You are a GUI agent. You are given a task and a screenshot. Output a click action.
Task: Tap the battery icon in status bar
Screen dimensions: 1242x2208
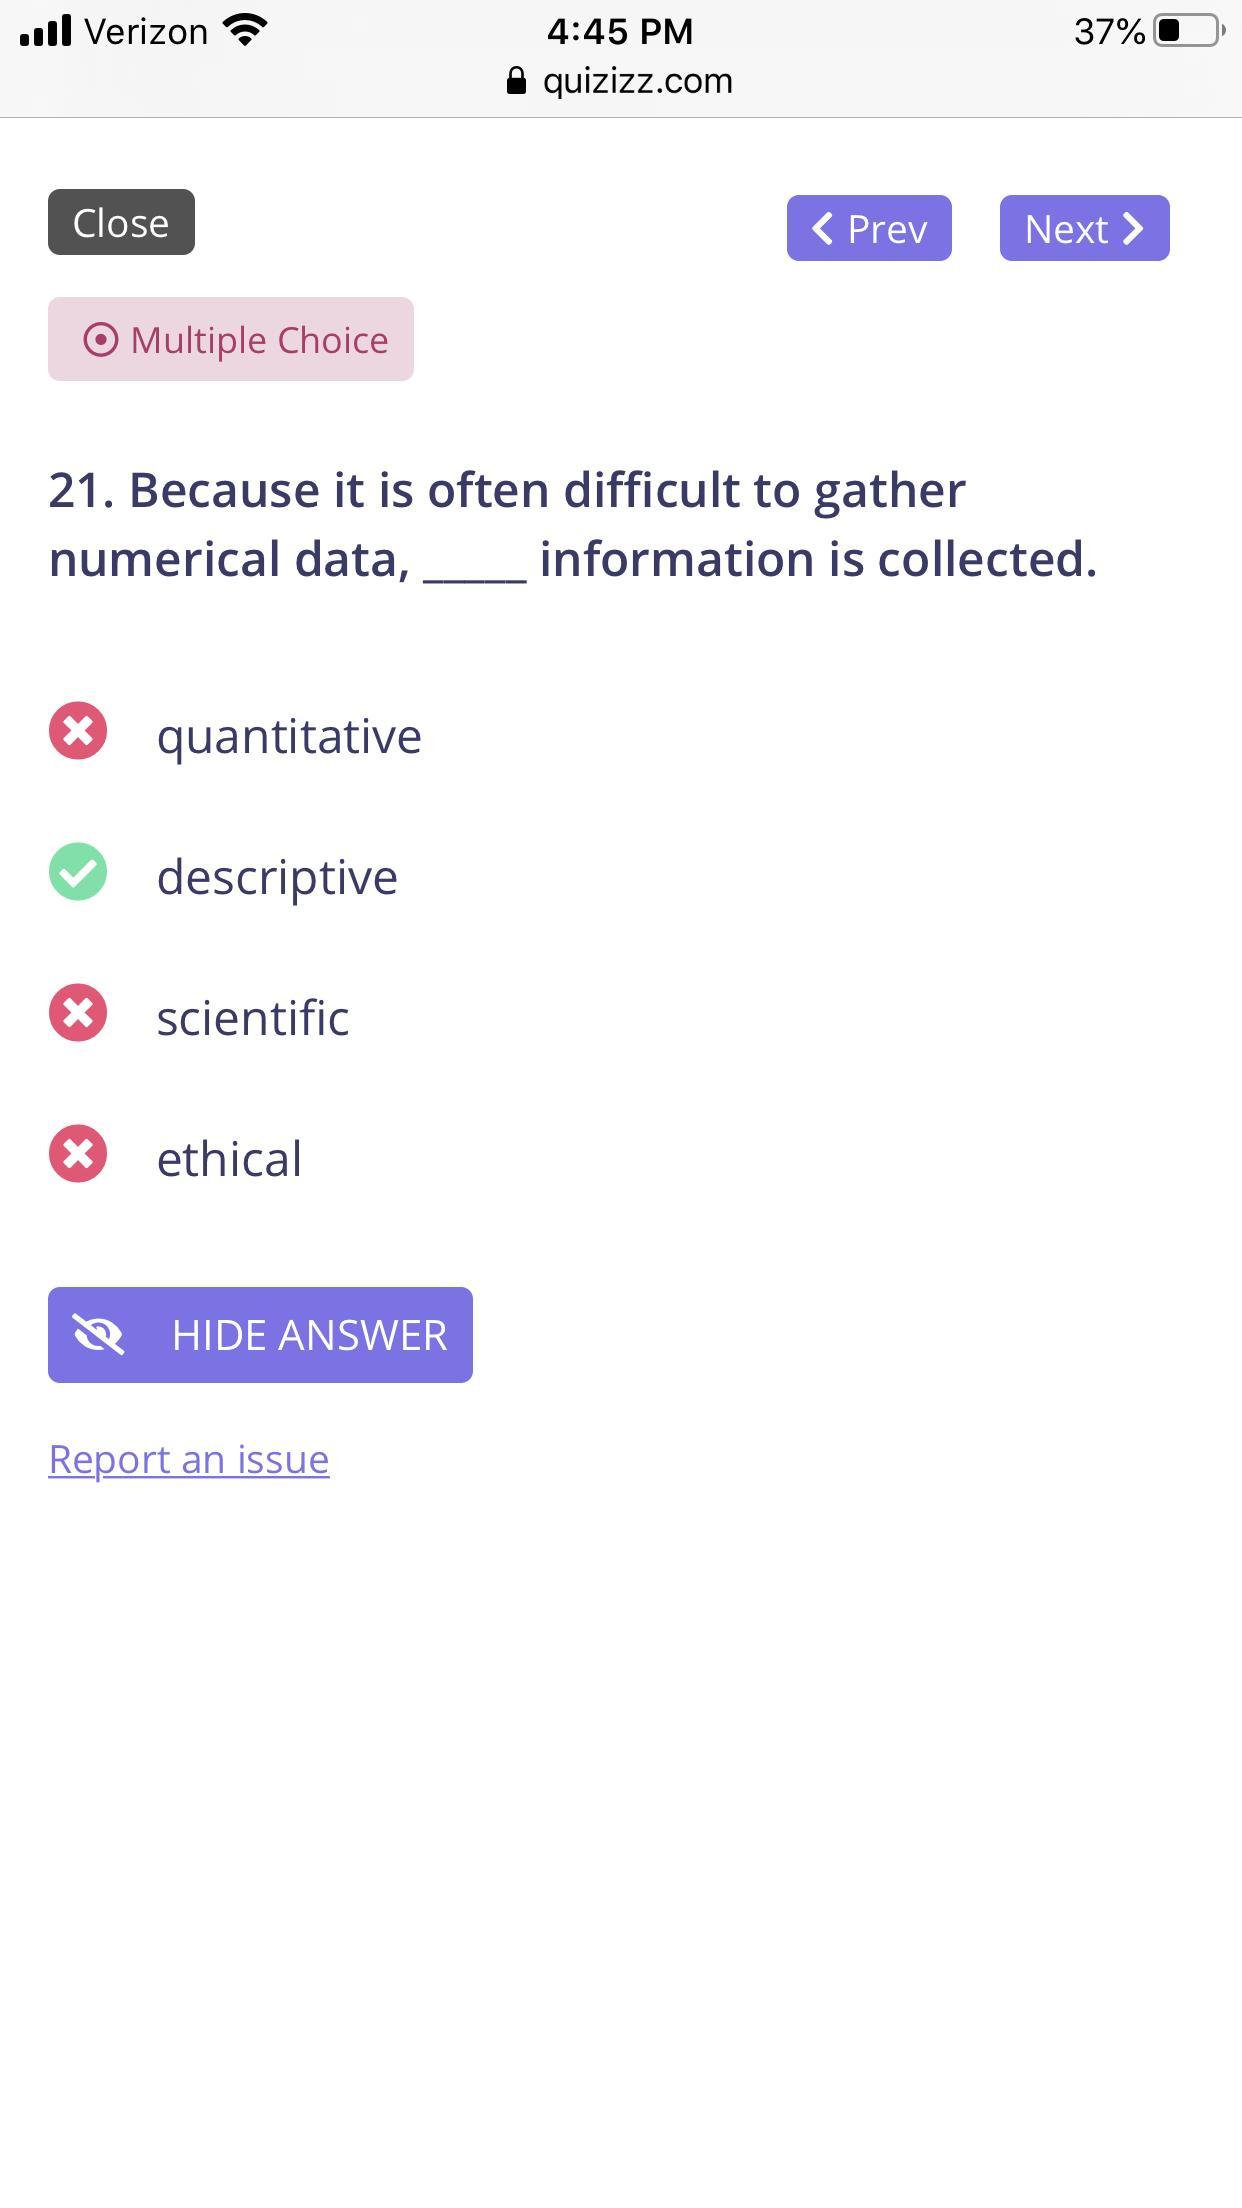pos(1188,31)
